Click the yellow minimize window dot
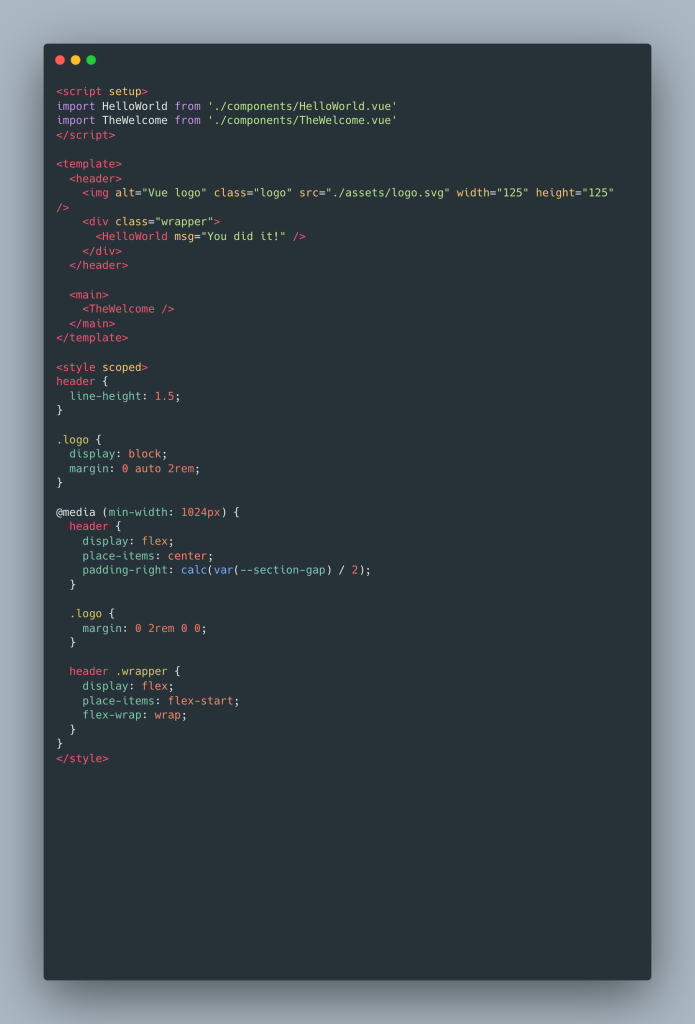 [76, 60]
